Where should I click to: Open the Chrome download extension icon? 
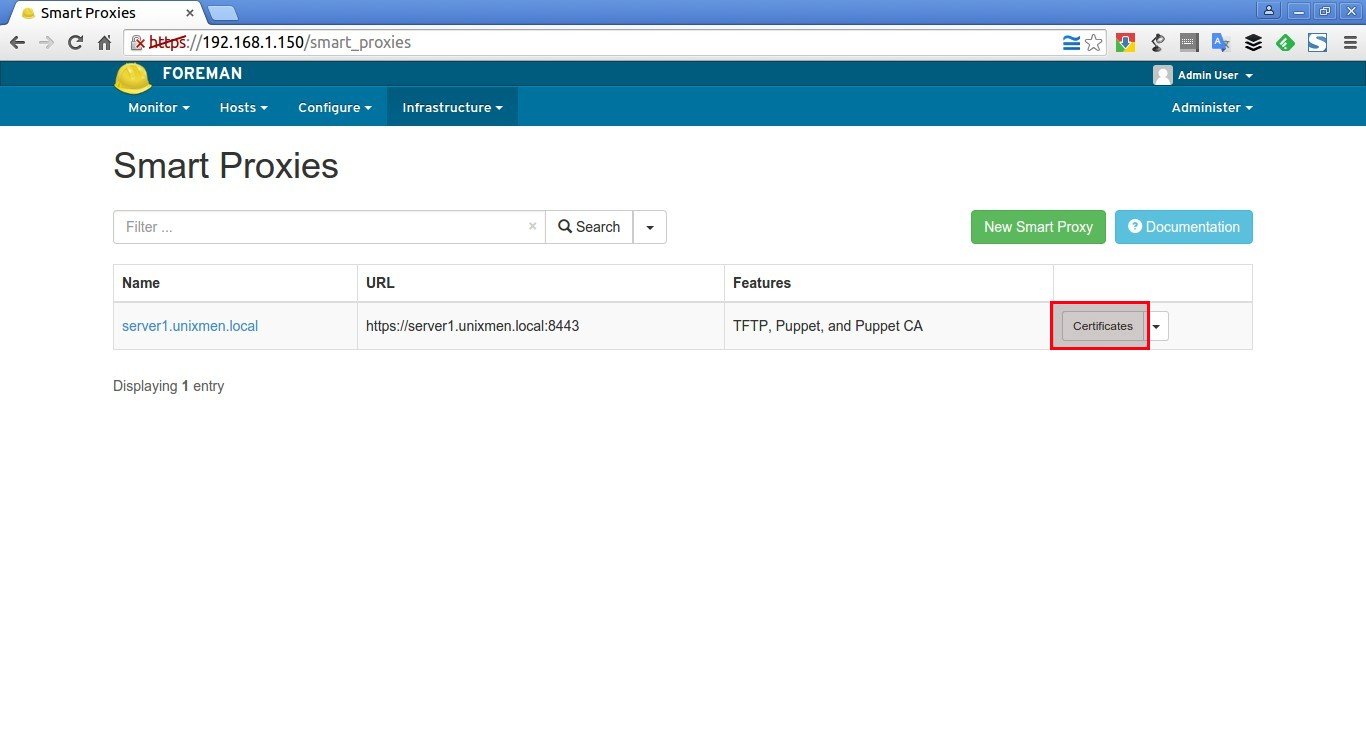pos(1126,43)
